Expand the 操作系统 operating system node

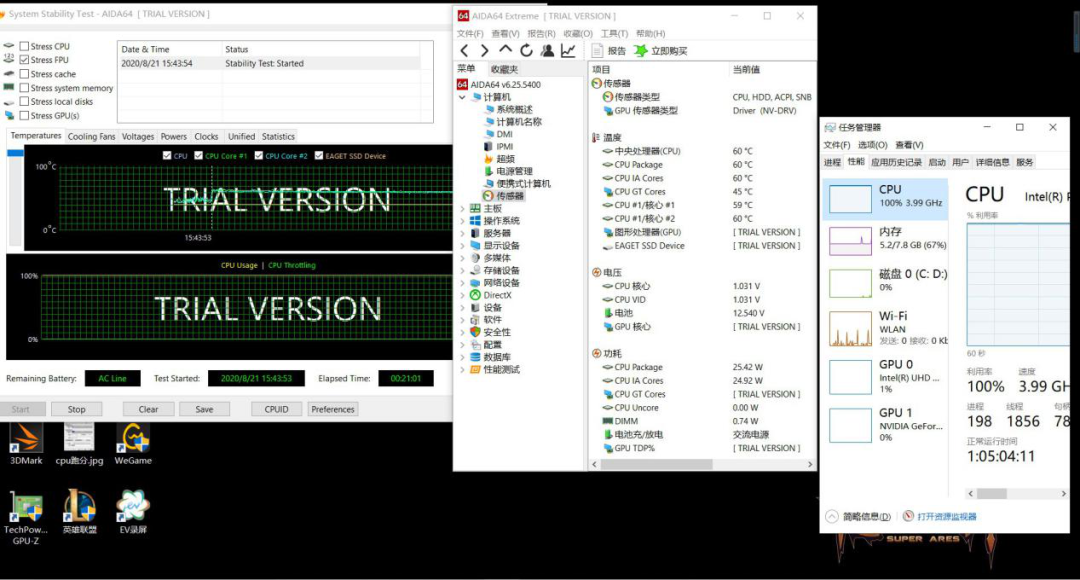pos(462,221)
